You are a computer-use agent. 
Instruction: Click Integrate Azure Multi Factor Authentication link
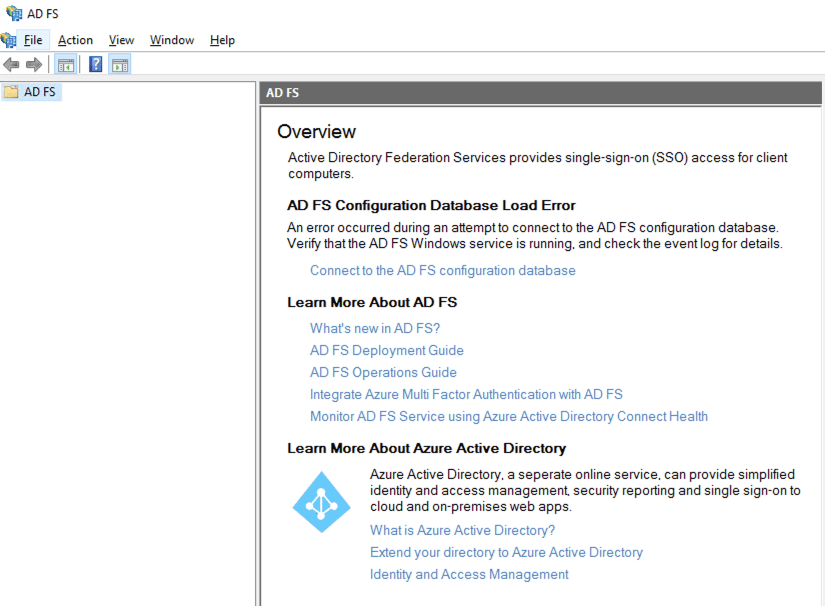pyautogui.click(x=466, y=395)
